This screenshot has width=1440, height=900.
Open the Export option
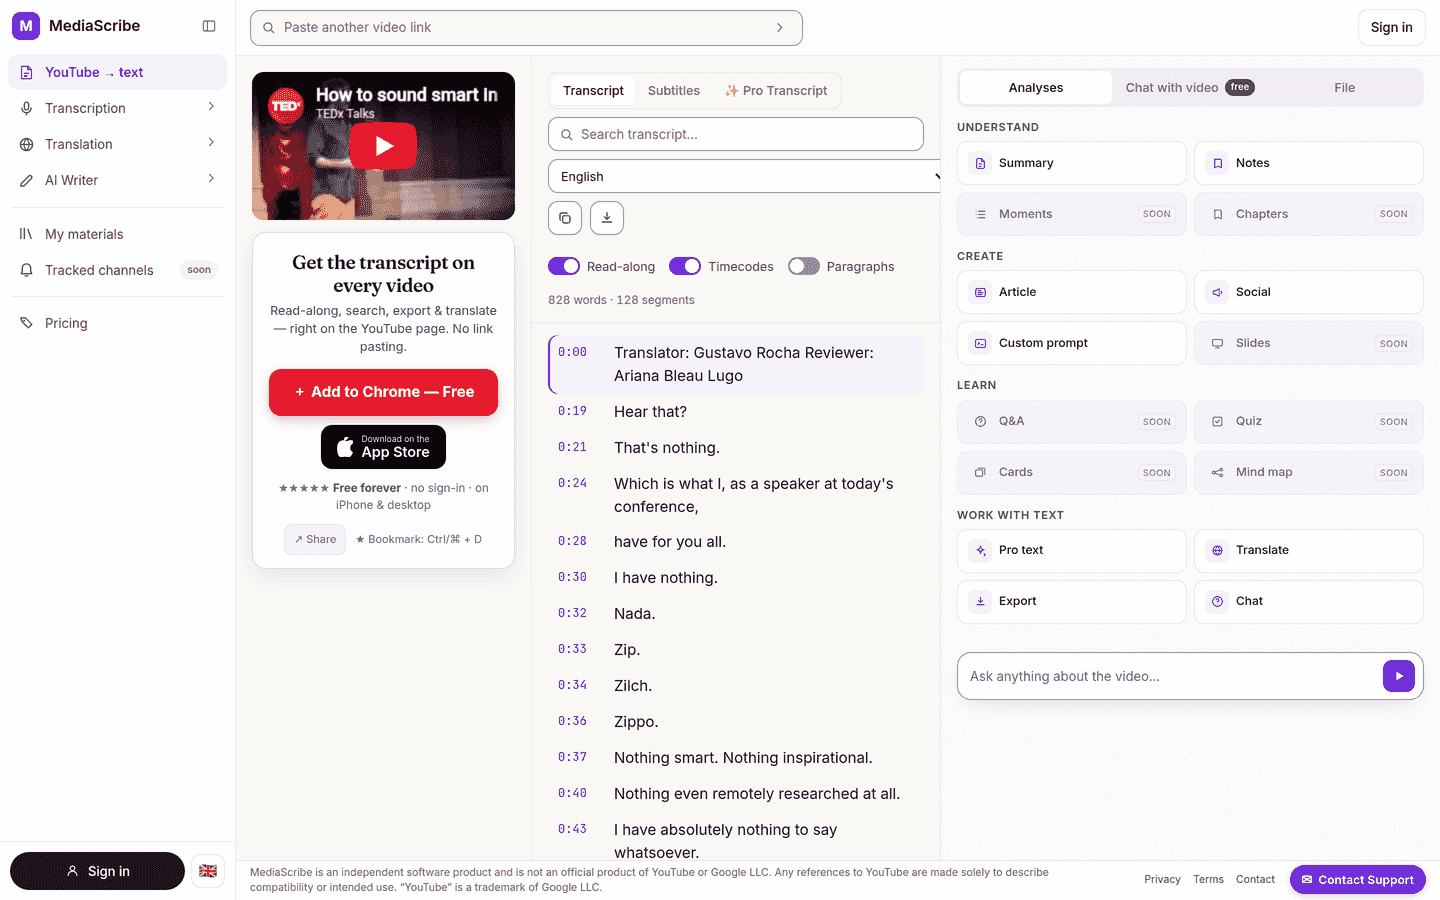coord(1072,601)
